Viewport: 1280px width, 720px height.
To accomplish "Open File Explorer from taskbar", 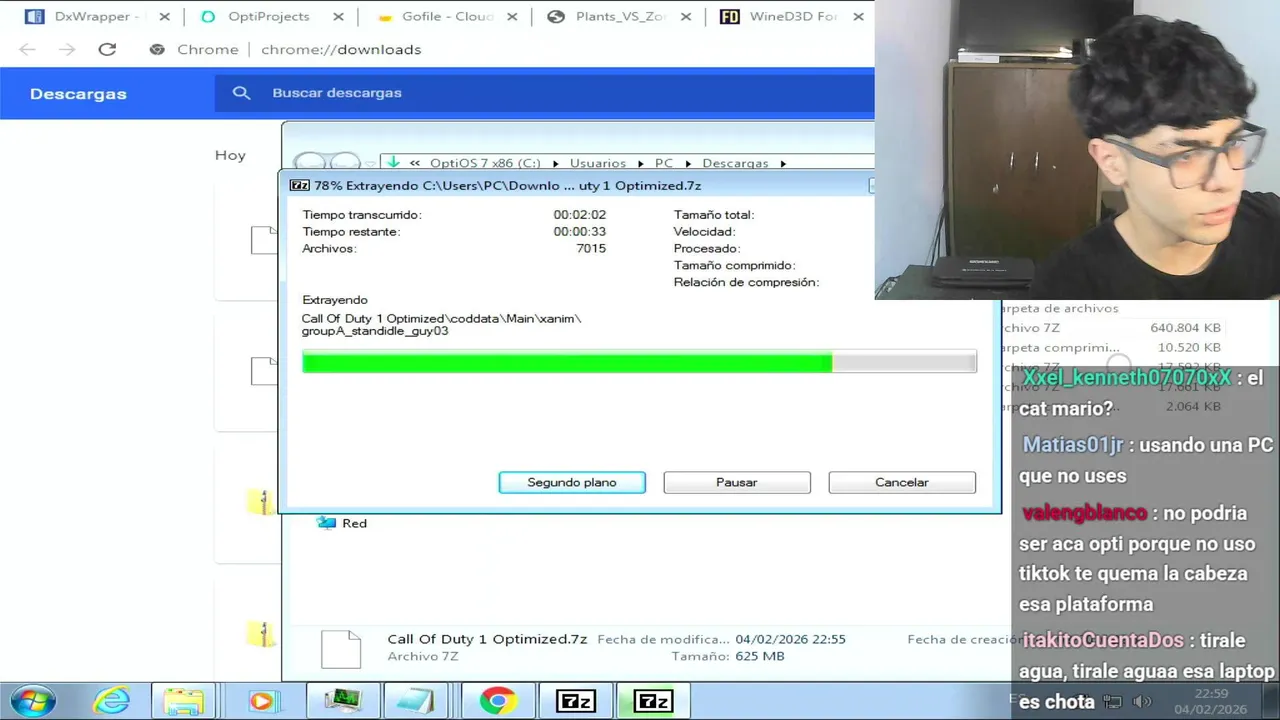I will 184,701.
